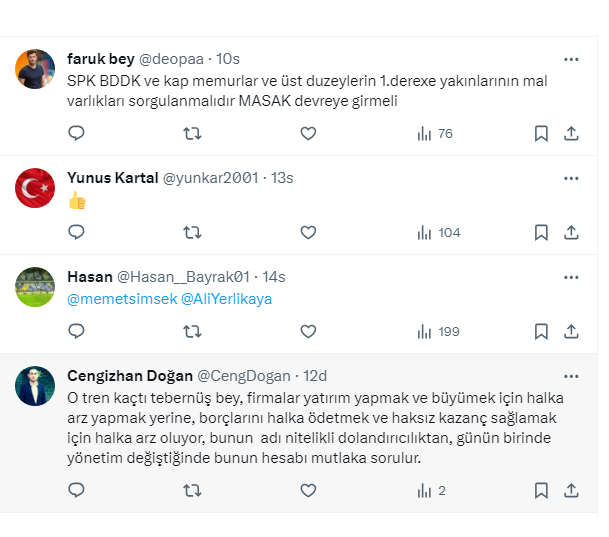
Task: Open more options on Cengizhan Doğan's tweet
Action: 571,376
